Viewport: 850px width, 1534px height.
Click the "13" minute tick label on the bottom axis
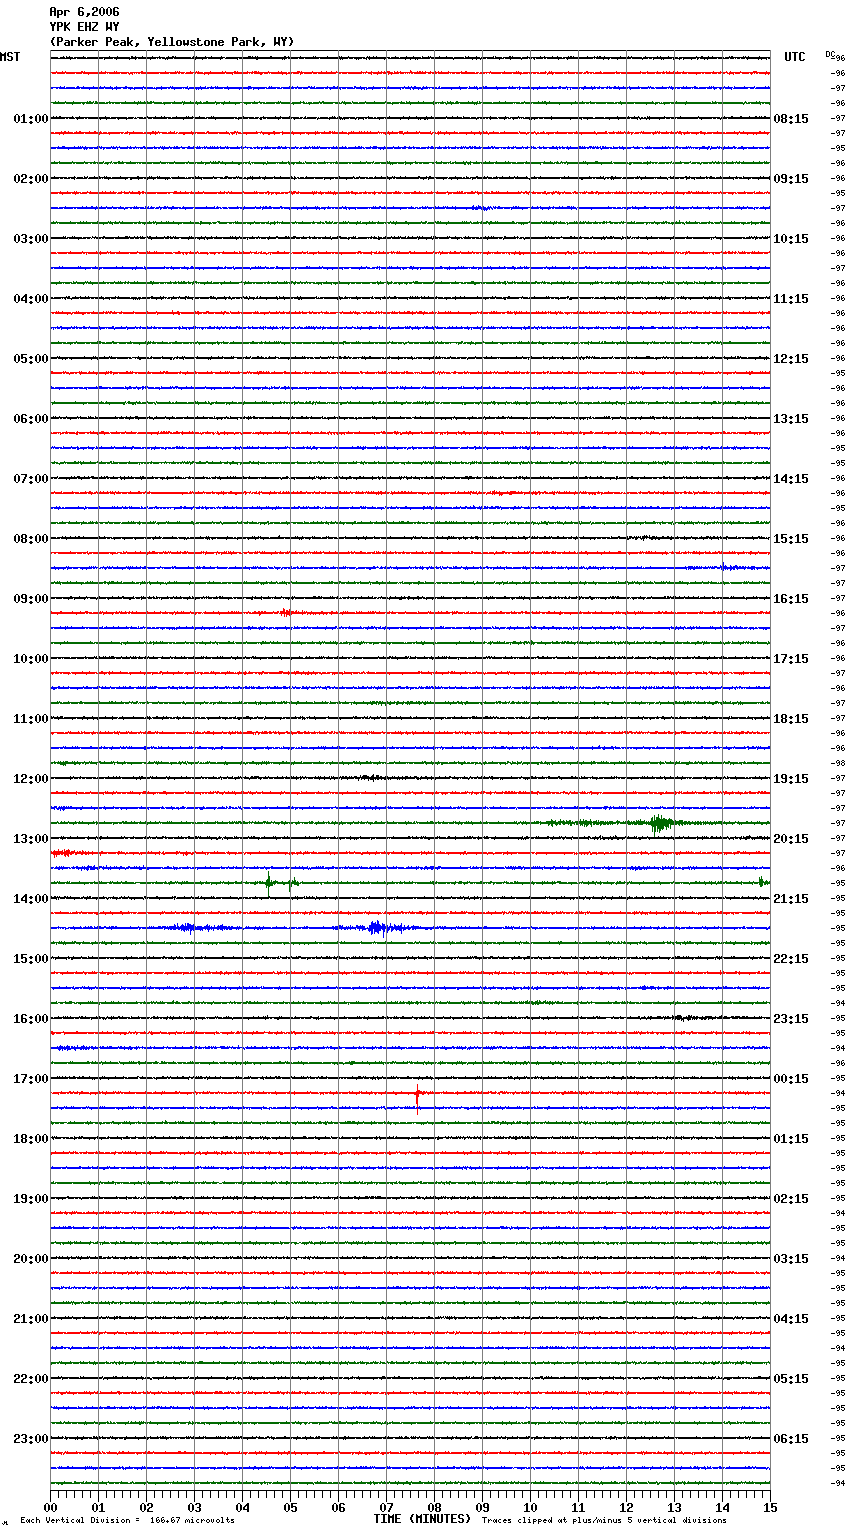point(674,1507)
